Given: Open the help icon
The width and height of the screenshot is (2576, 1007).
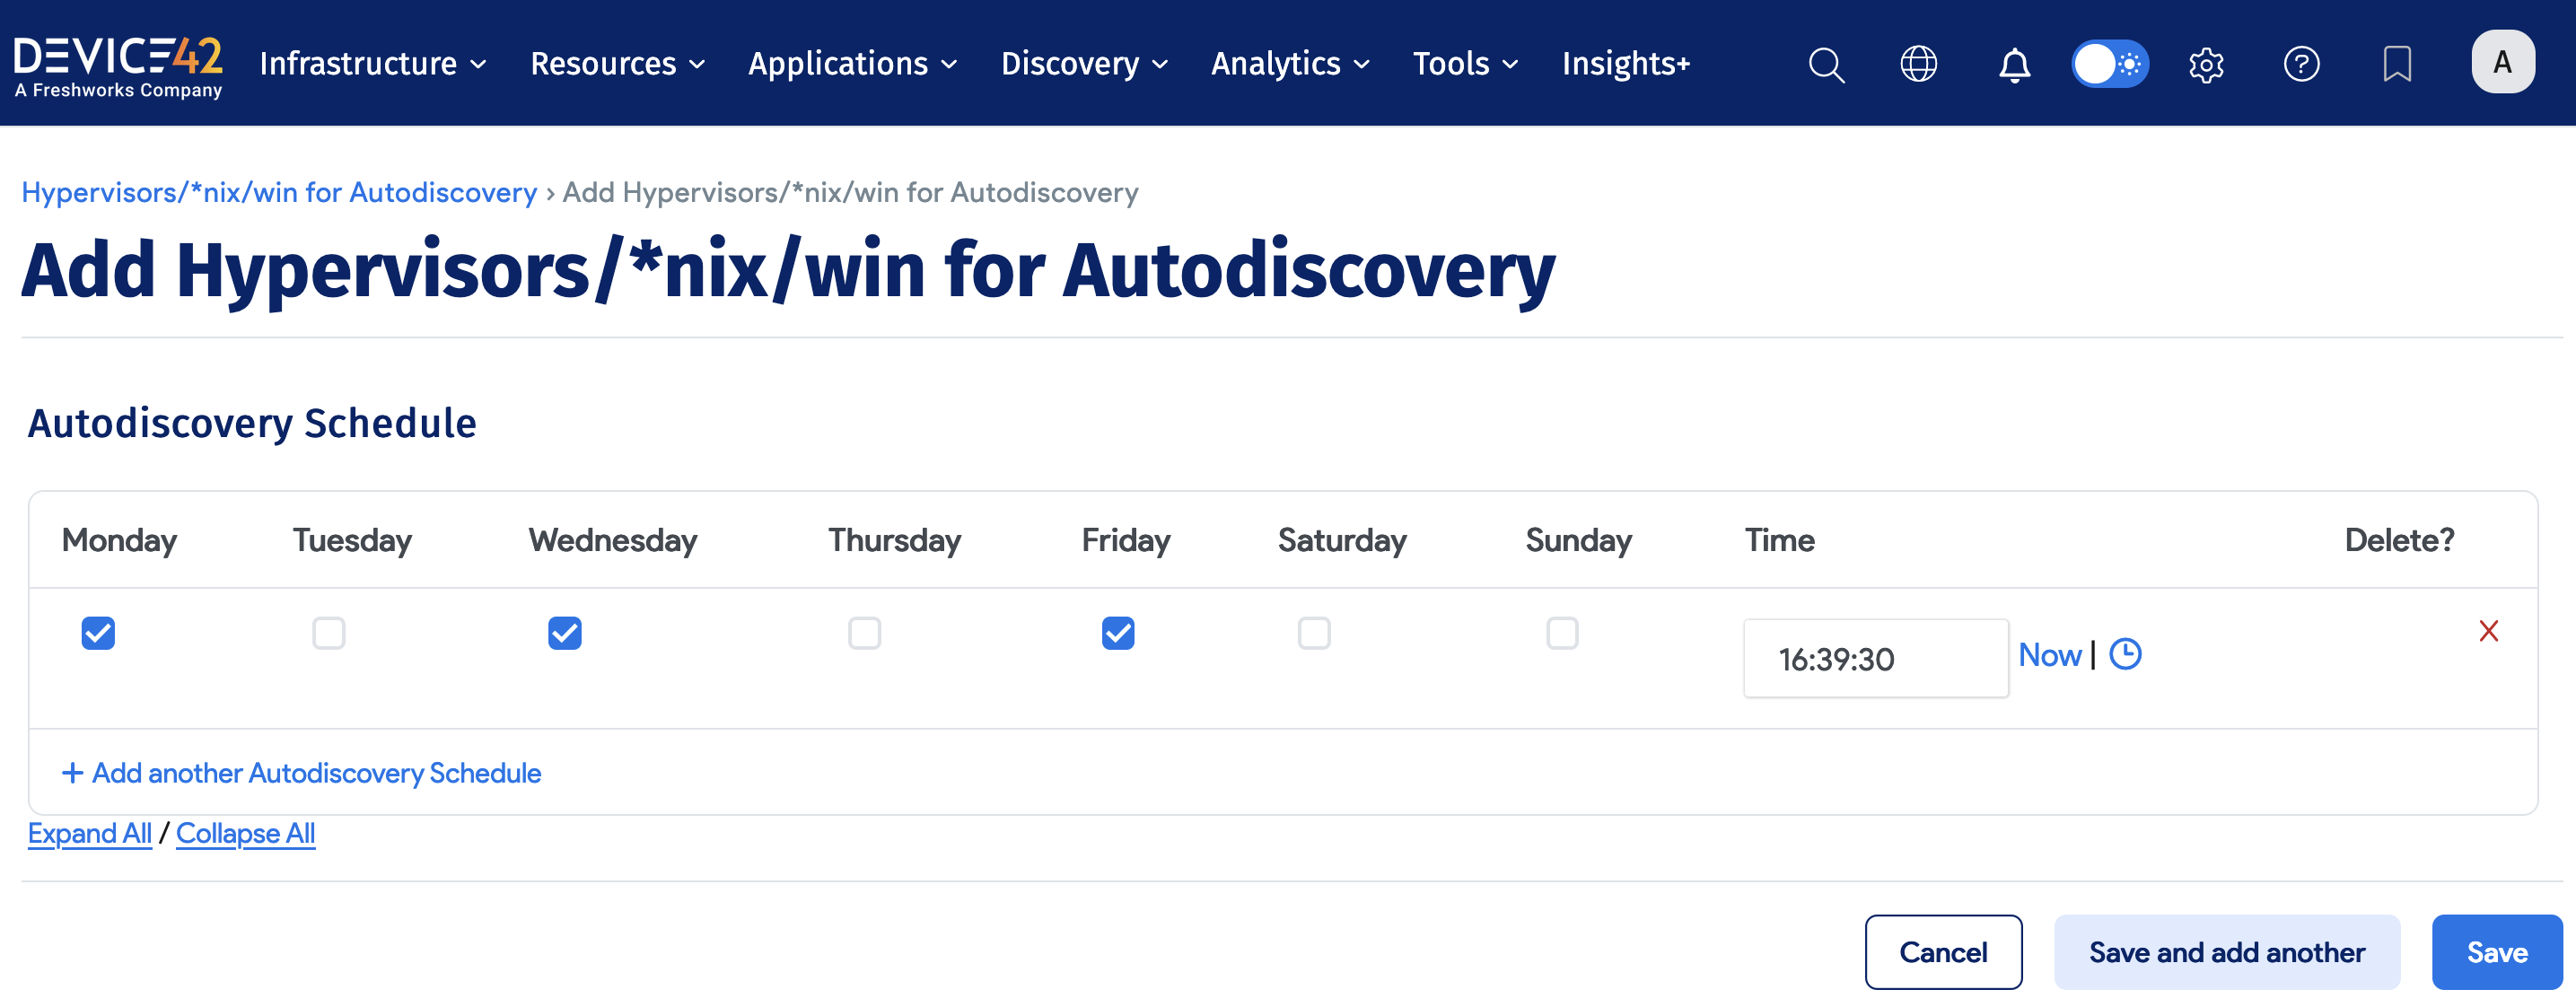Looking at the screenshot, I should tap(2302, 64).
